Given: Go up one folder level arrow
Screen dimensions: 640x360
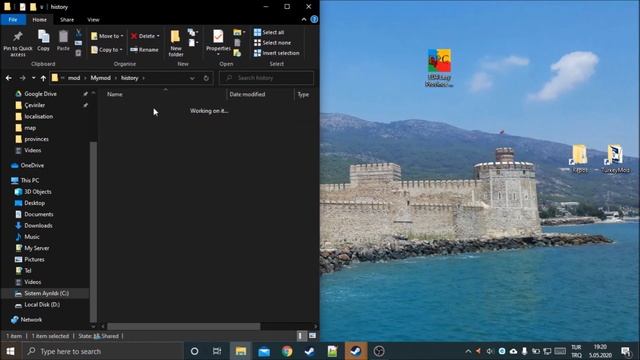Looking at the screenshot, I should click(43, 78).
